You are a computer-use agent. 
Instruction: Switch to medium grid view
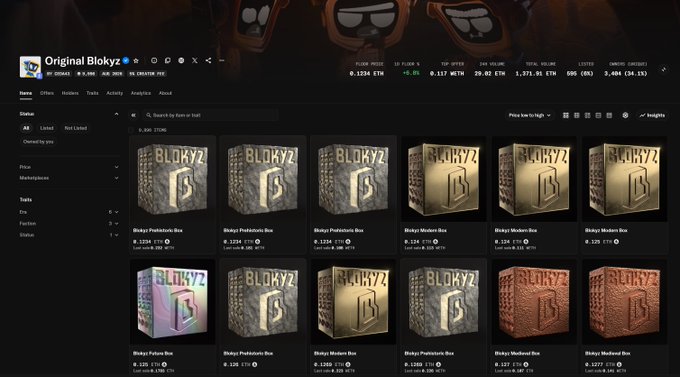576,115
